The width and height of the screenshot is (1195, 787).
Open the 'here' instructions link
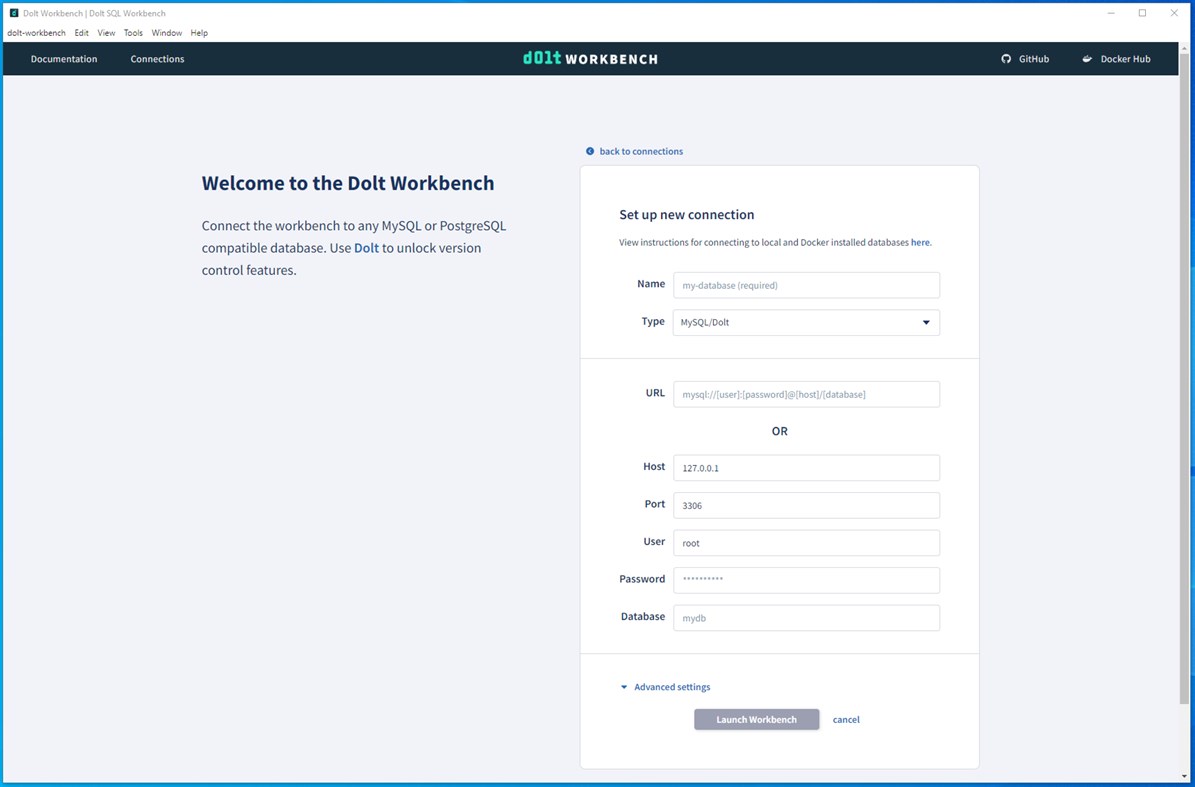tap(920, 242)
